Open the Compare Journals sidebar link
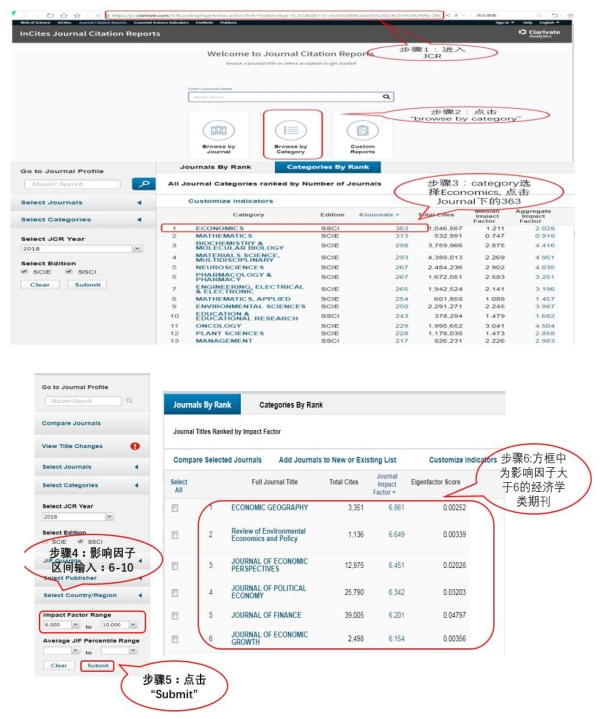 71,423
